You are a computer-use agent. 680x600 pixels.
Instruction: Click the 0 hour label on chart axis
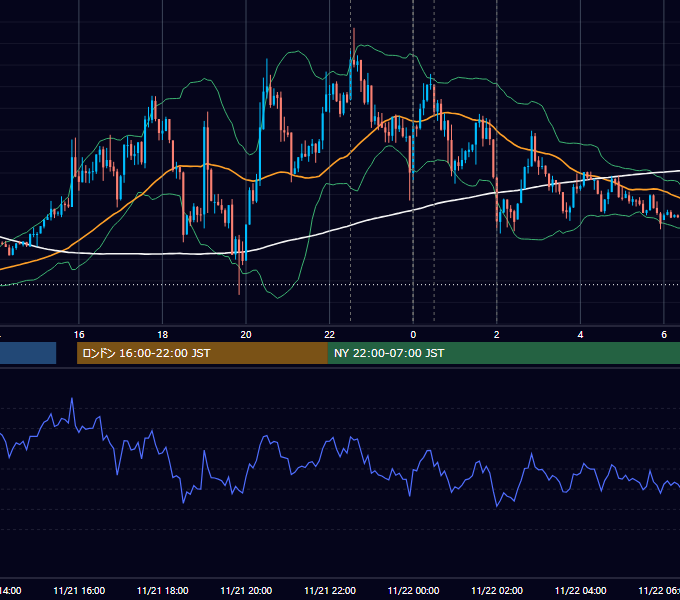413,335
